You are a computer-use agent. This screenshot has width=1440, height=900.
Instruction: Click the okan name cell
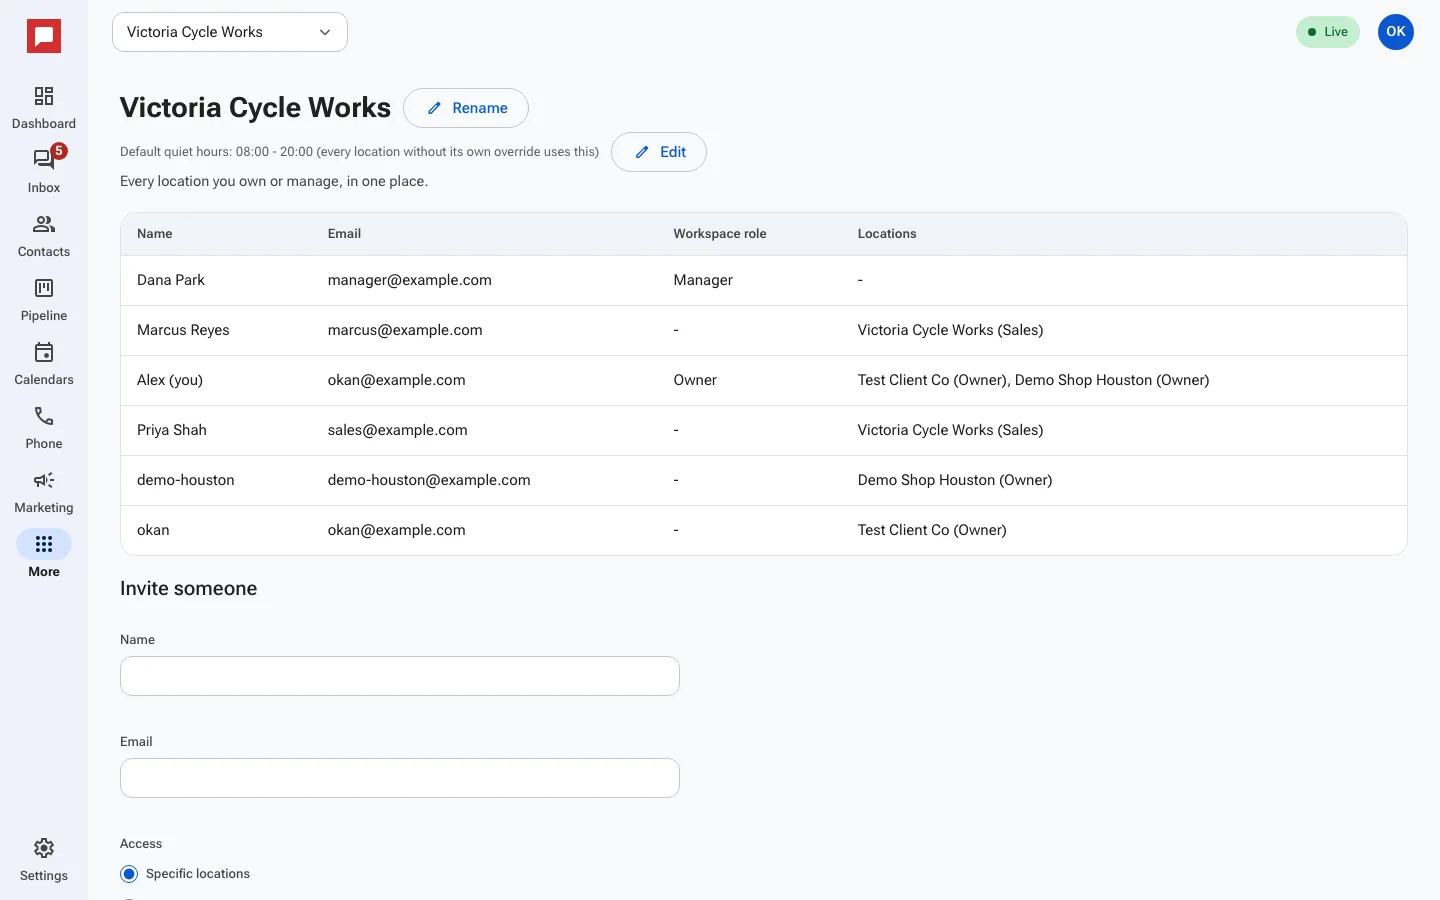[x=153, y=530]
